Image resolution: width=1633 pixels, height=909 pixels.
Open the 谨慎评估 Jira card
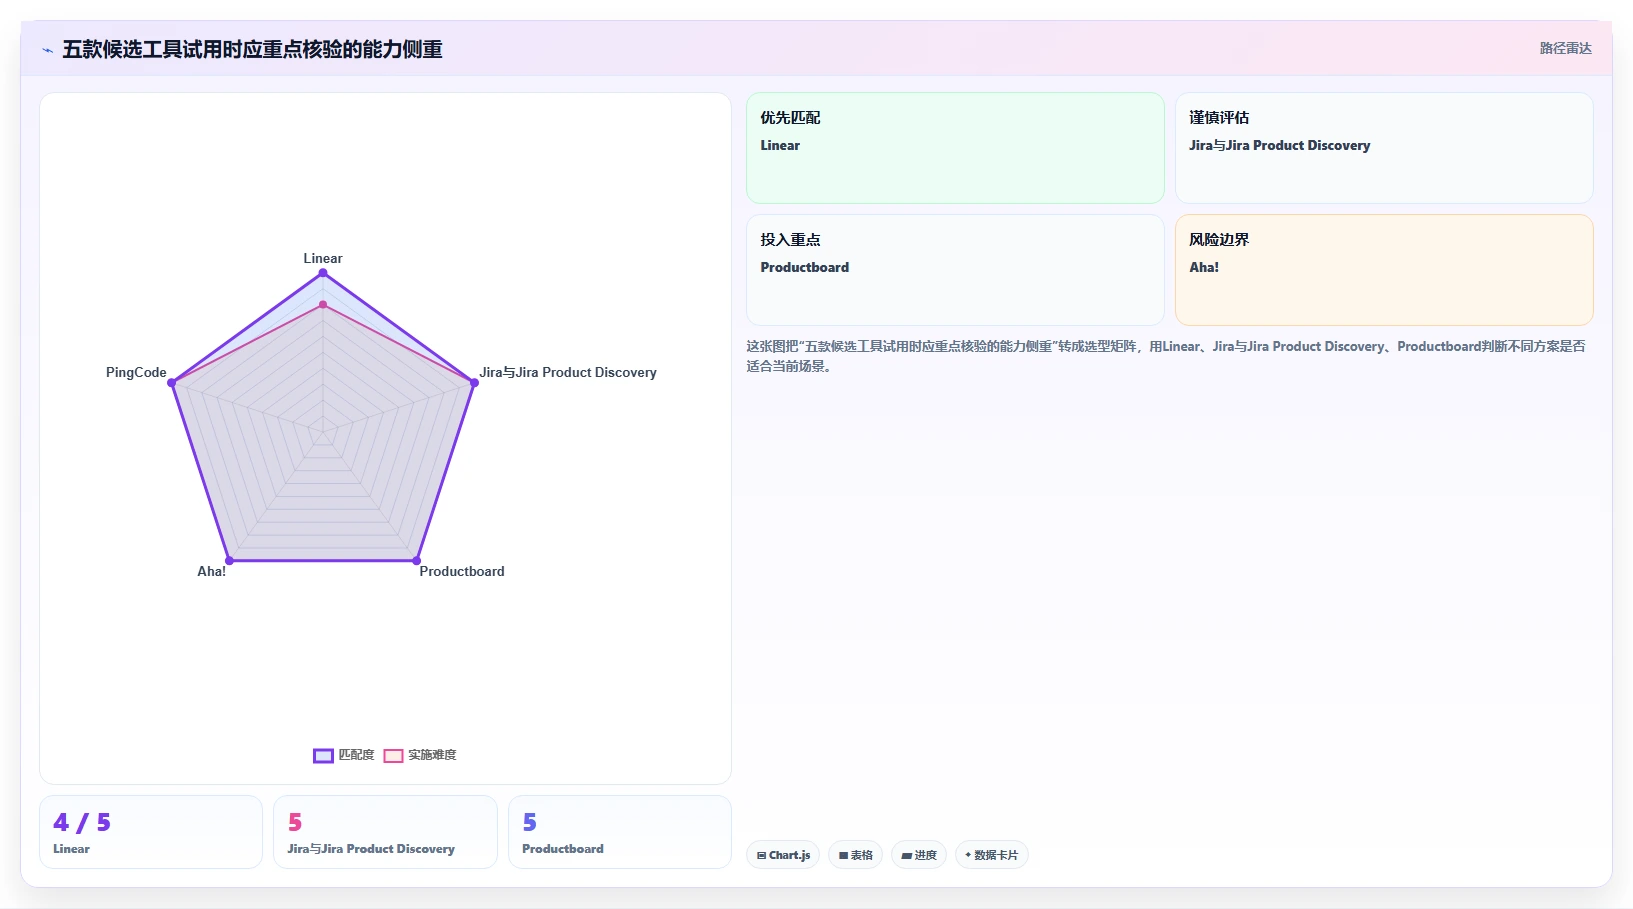click(x=1384, y=148)
